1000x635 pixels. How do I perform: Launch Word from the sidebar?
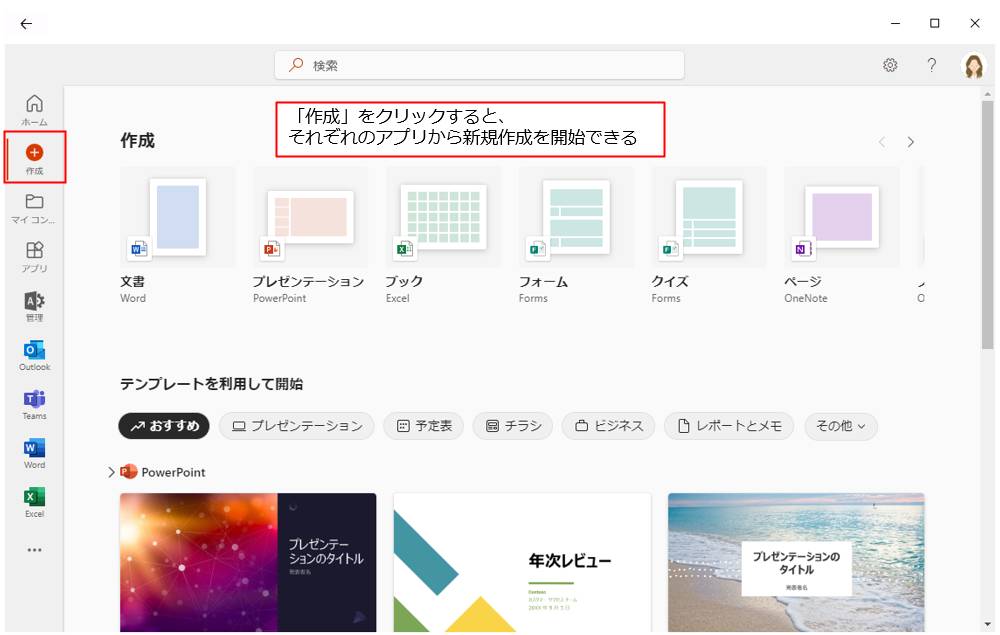pos(34,453)
